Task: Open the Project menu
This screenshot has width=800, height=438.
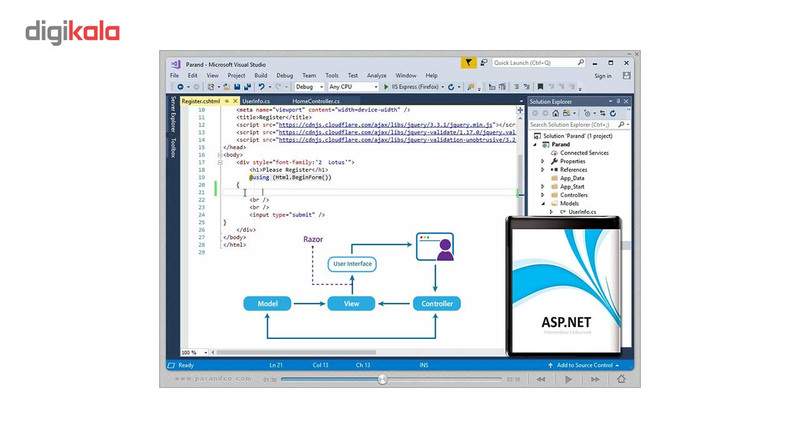Action: point(236,76)
